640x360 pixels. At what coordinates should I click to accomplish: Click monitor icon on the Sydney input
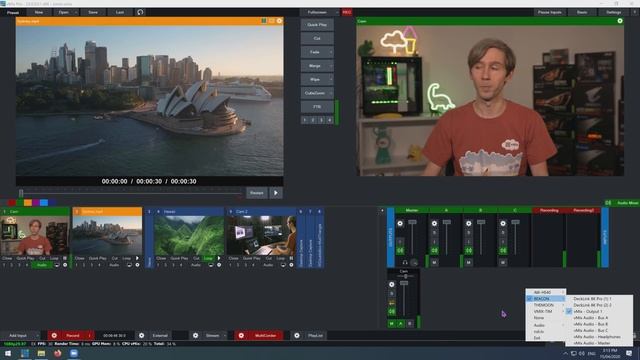(129, 265)
